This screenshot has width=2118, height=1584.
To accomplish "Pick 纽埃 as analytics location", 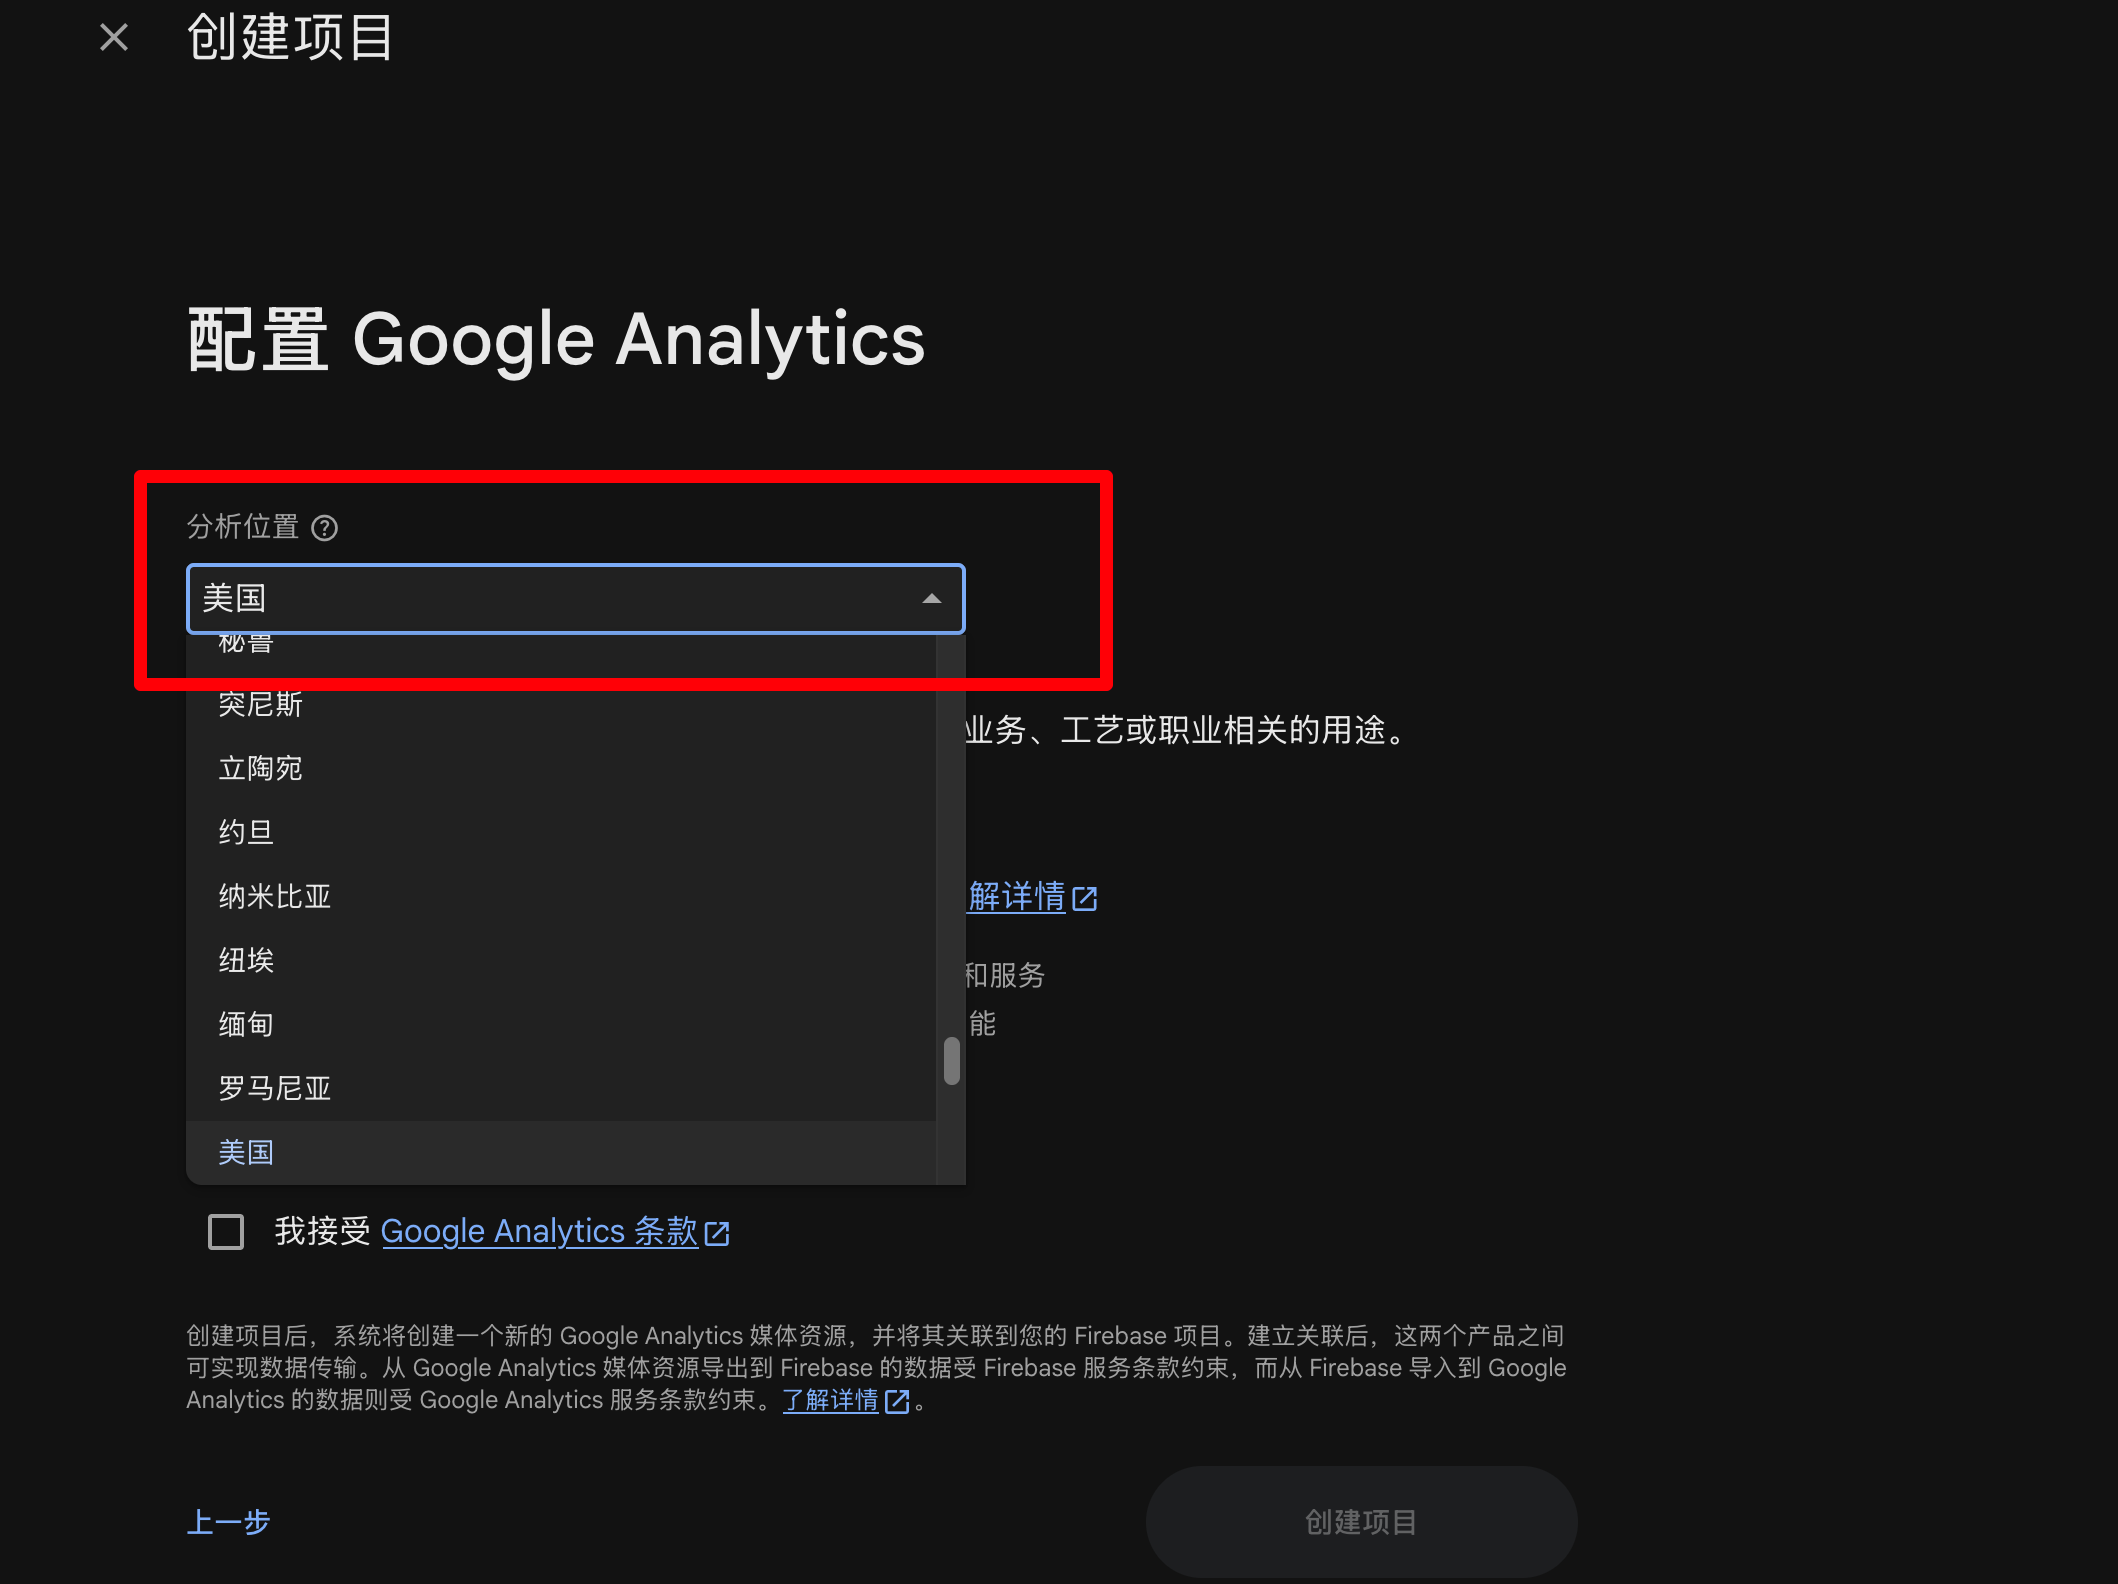I will [x=561, y=960].
